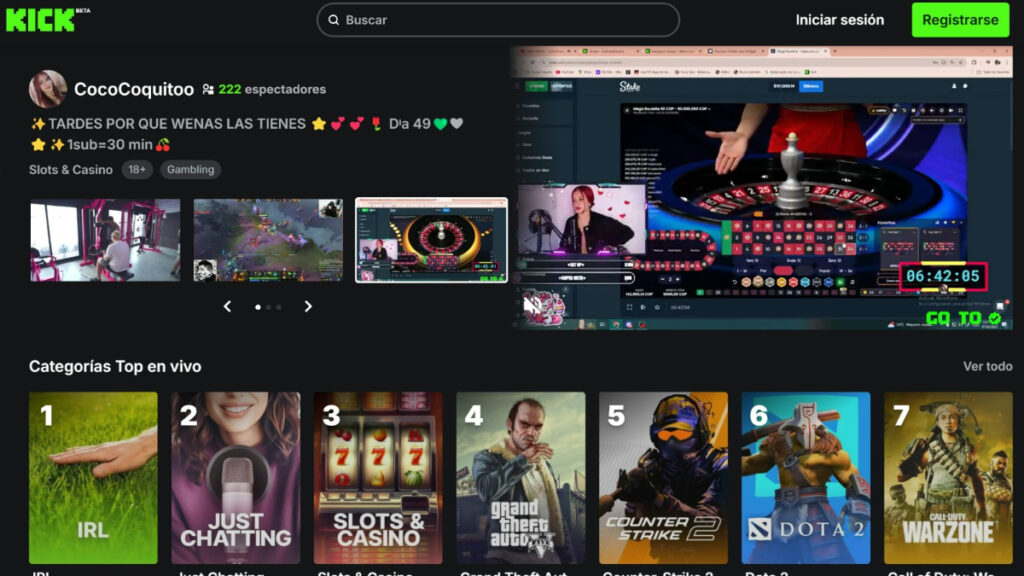1024x576 pixels.
Task: Click the '222 espectadores' viewer count
Action: click(x=272, y=89)
